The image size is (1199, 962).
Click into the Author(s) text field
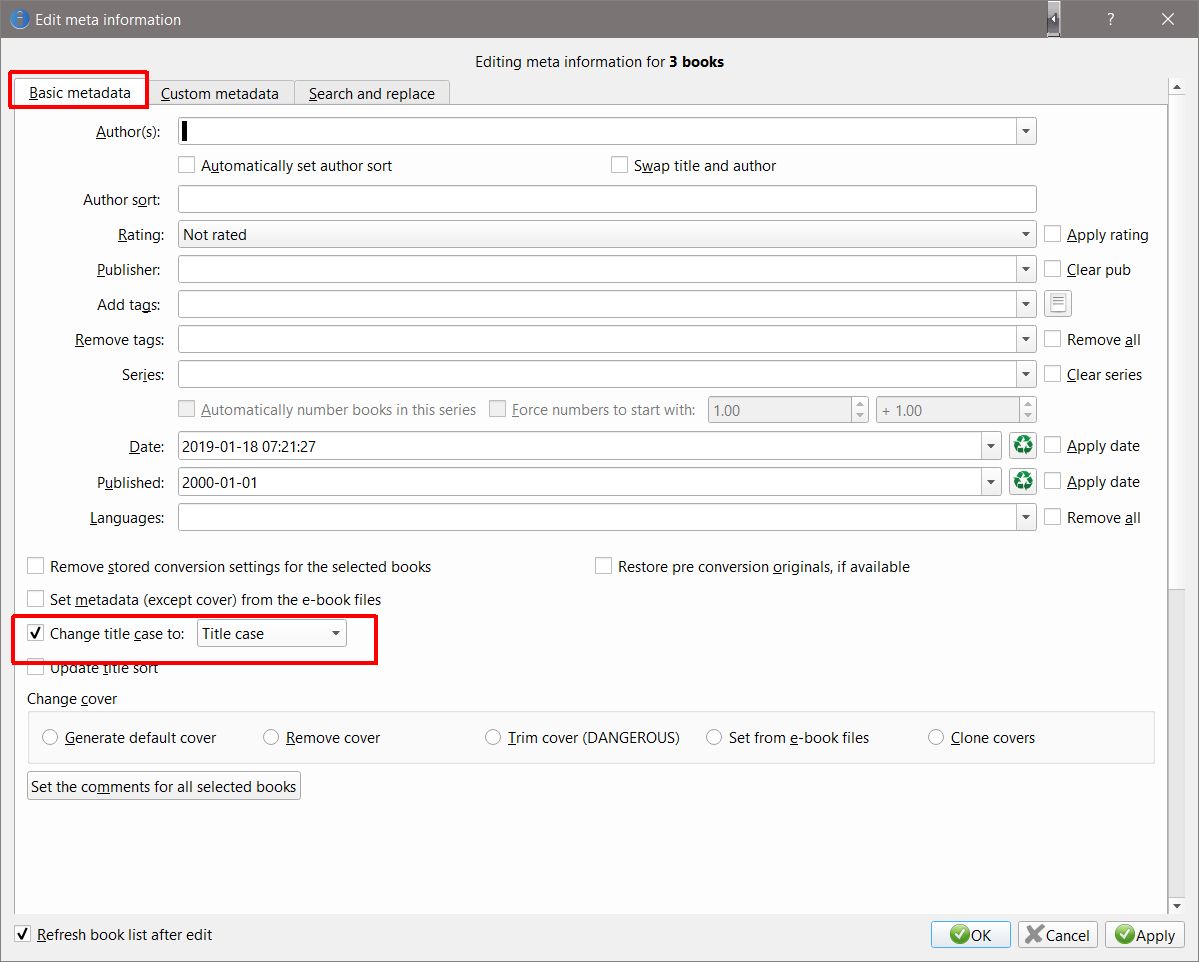point(597,132)
